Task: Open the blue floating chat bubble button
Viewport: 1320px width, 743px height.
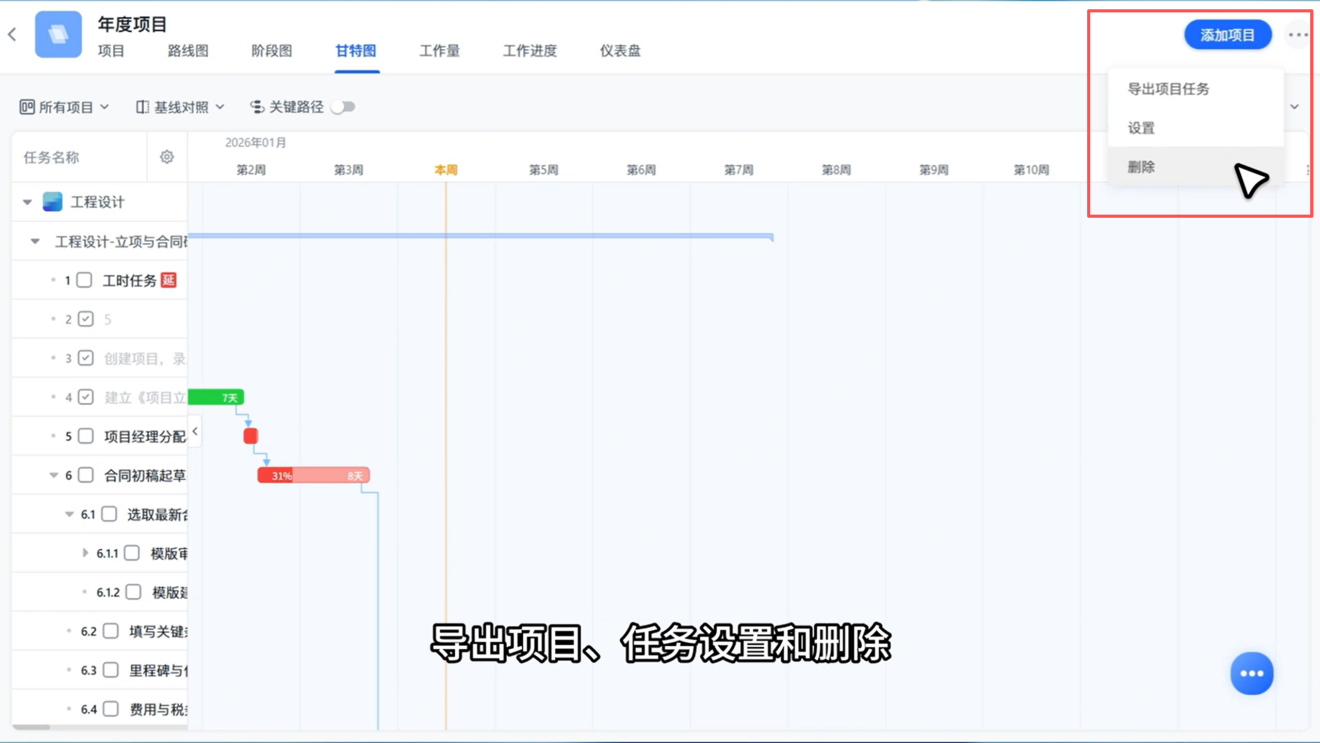Action: (x=1251, y=673)
